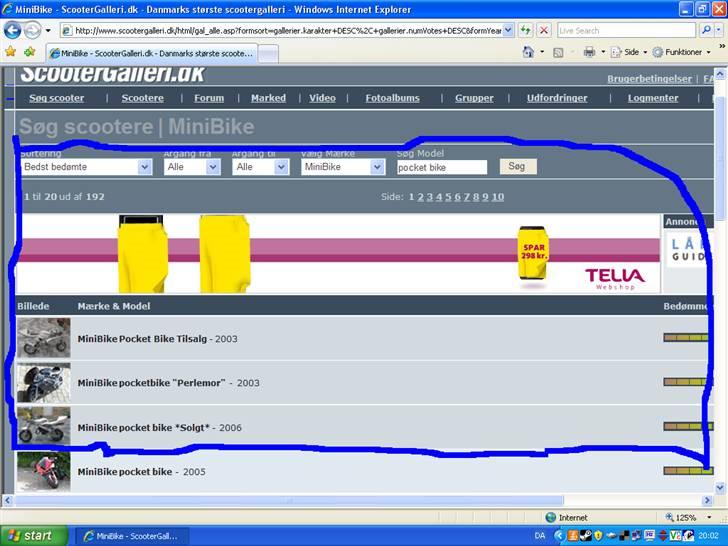The height and width of the screenshot is (546, 728).
Task: Open the Scootere nav link
Action: (x=143, y=98)
